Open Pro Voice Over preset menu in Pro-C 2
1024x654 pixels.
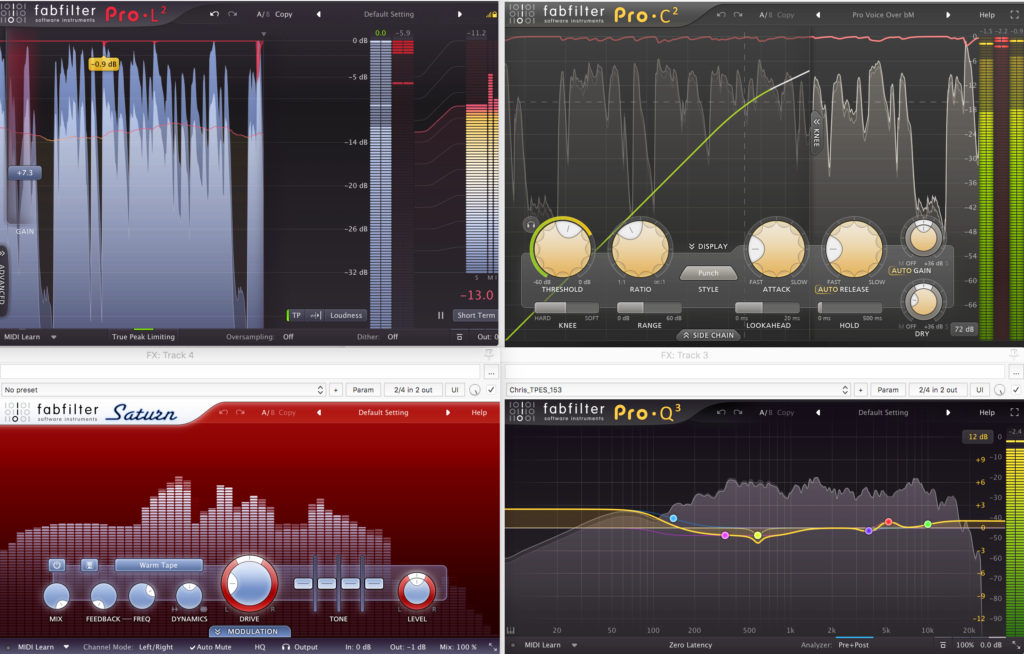coord(883,14)
